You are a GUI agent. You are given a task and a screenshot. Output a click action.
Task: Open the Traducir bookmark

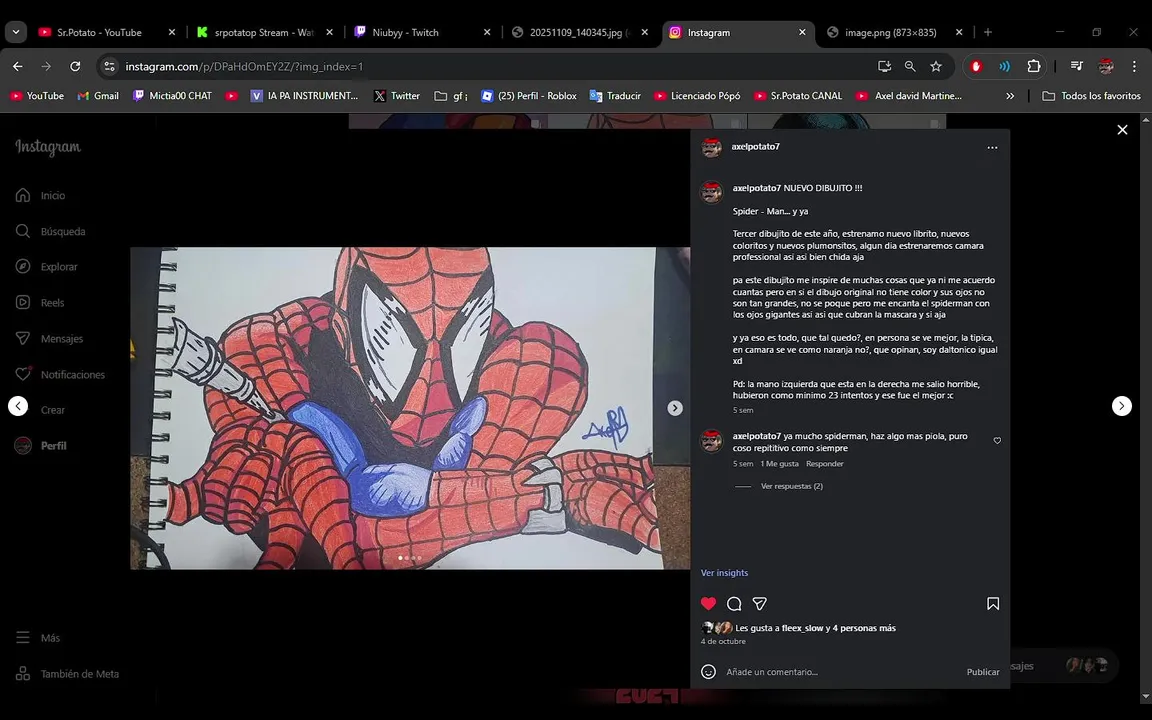(616, 96)
